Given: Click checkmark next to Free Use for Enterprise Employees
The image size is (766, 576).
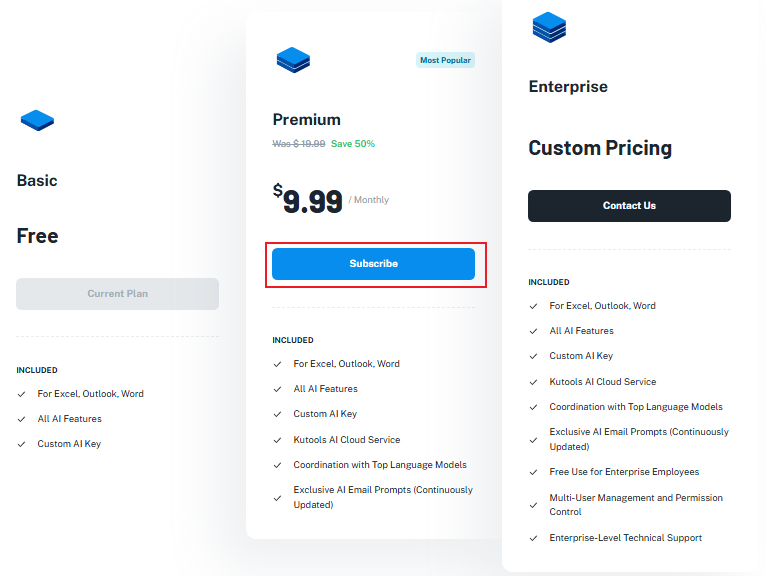Looking at the screenshot, I should point(533,472).
